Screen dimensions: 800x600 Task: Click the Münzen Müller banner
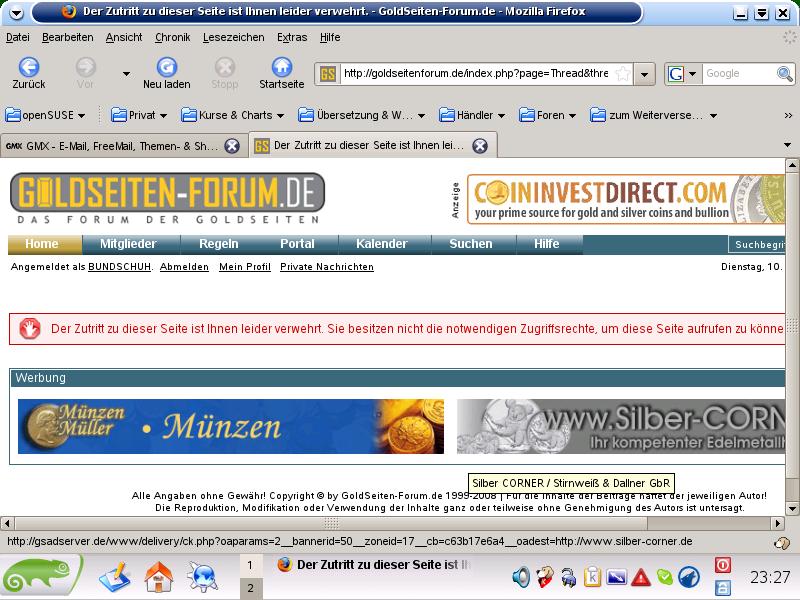[231, 427]
